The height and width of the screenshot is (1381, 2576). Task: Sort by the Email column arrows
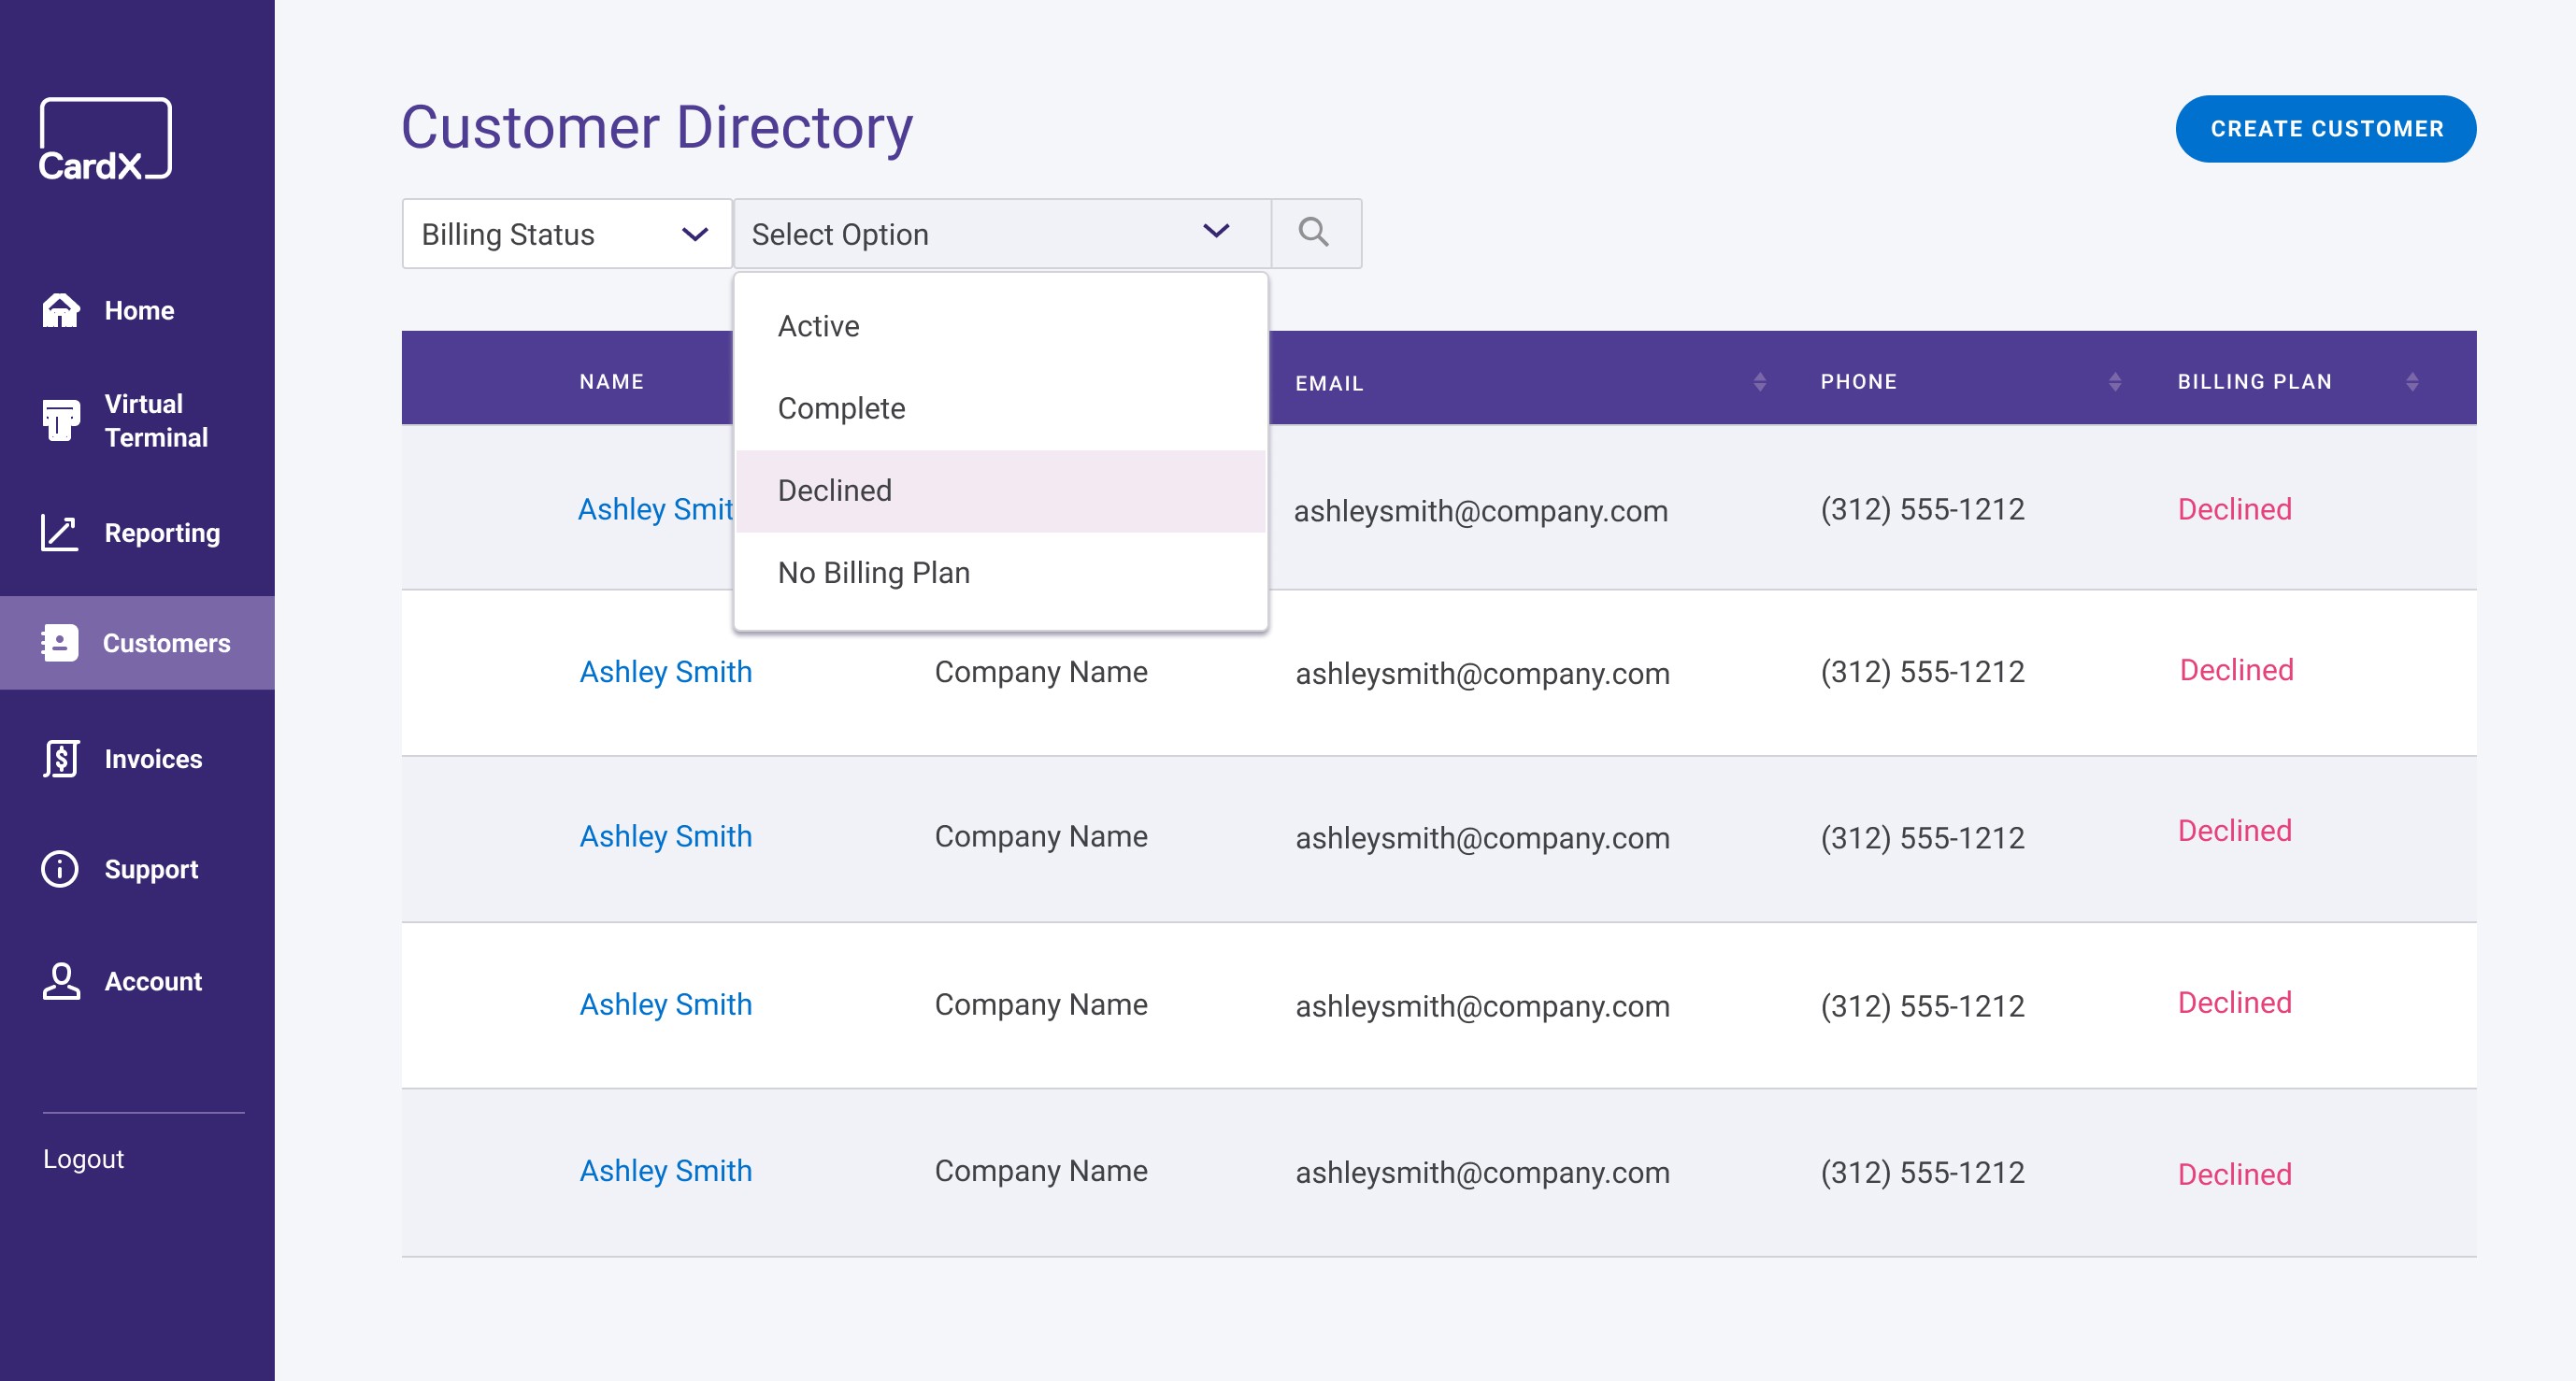[x=1759, y=381]
